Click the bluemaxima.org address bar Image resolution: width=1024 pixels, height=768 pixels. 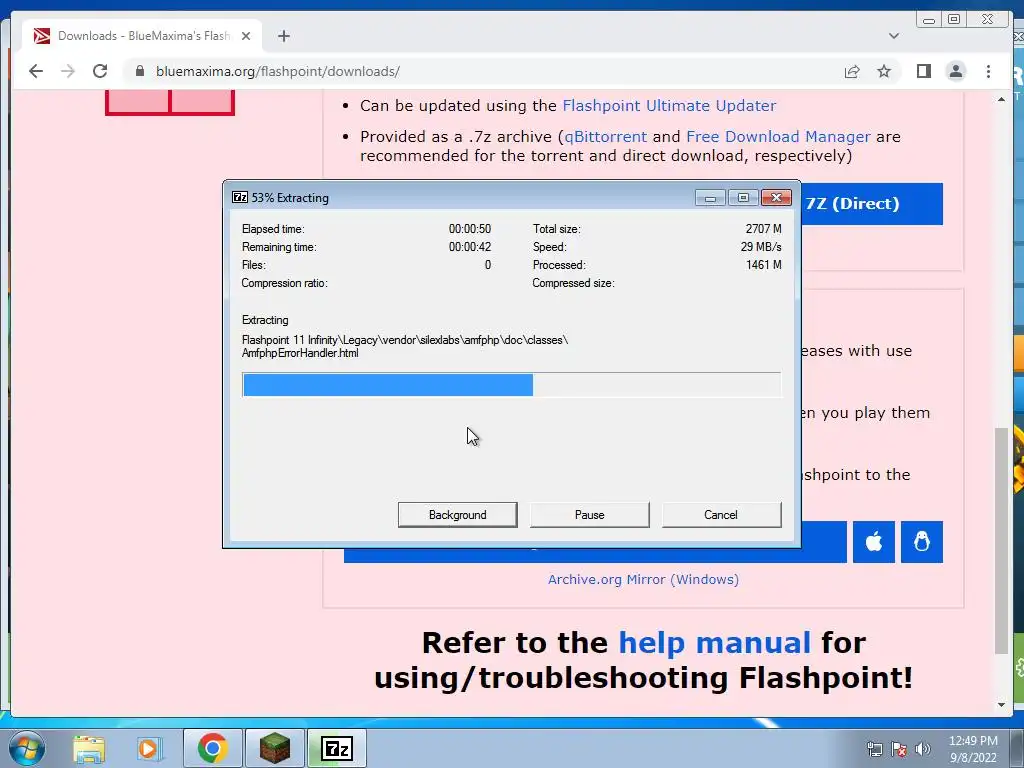point(483,71)
